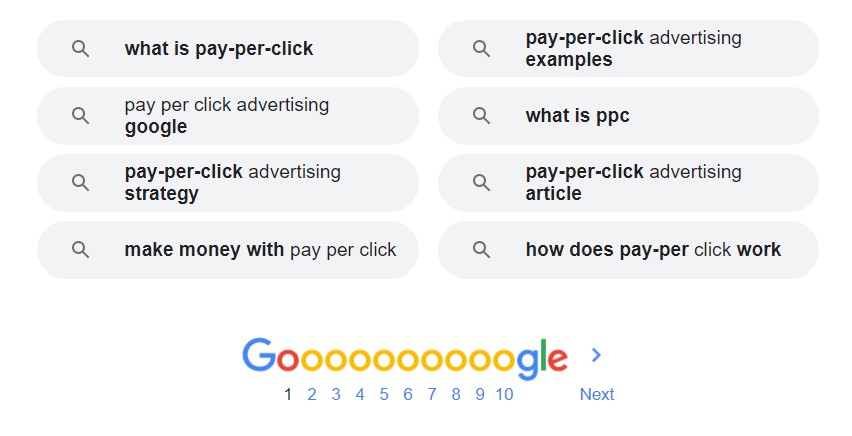Click the next-page chevron arrow beside Google logo
The width and height of the screenshot is (852, 436).
point(596,355)
